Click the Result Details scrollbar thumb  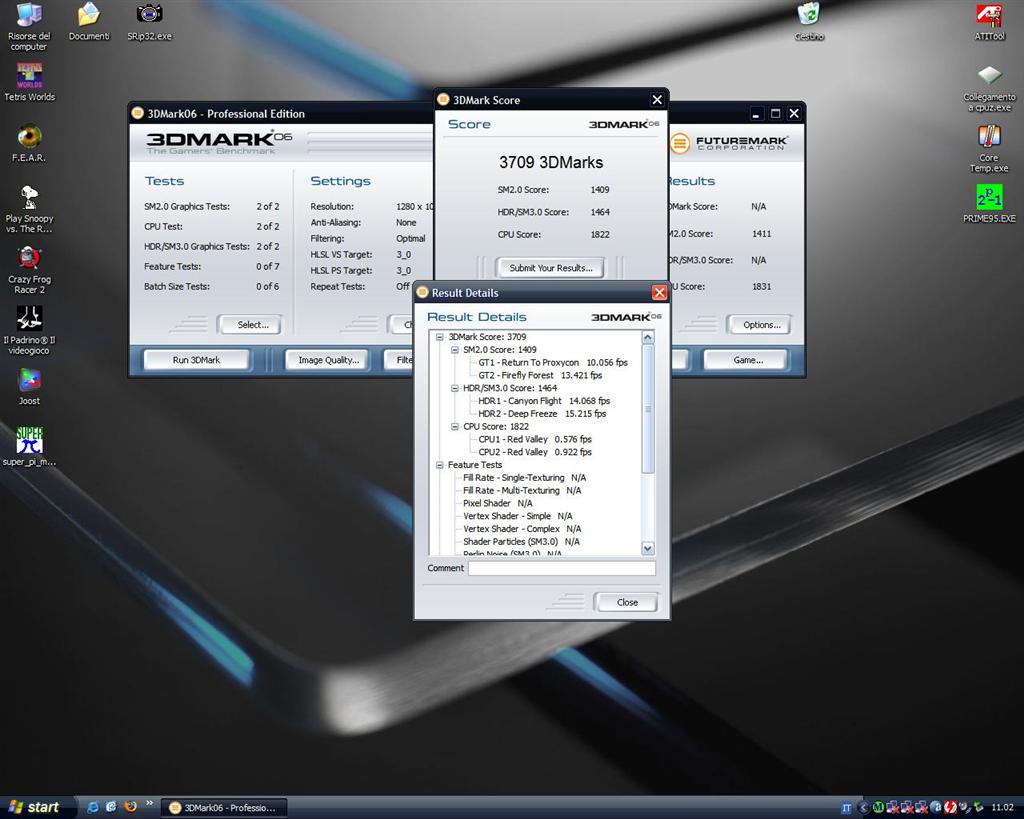[648, 409]
